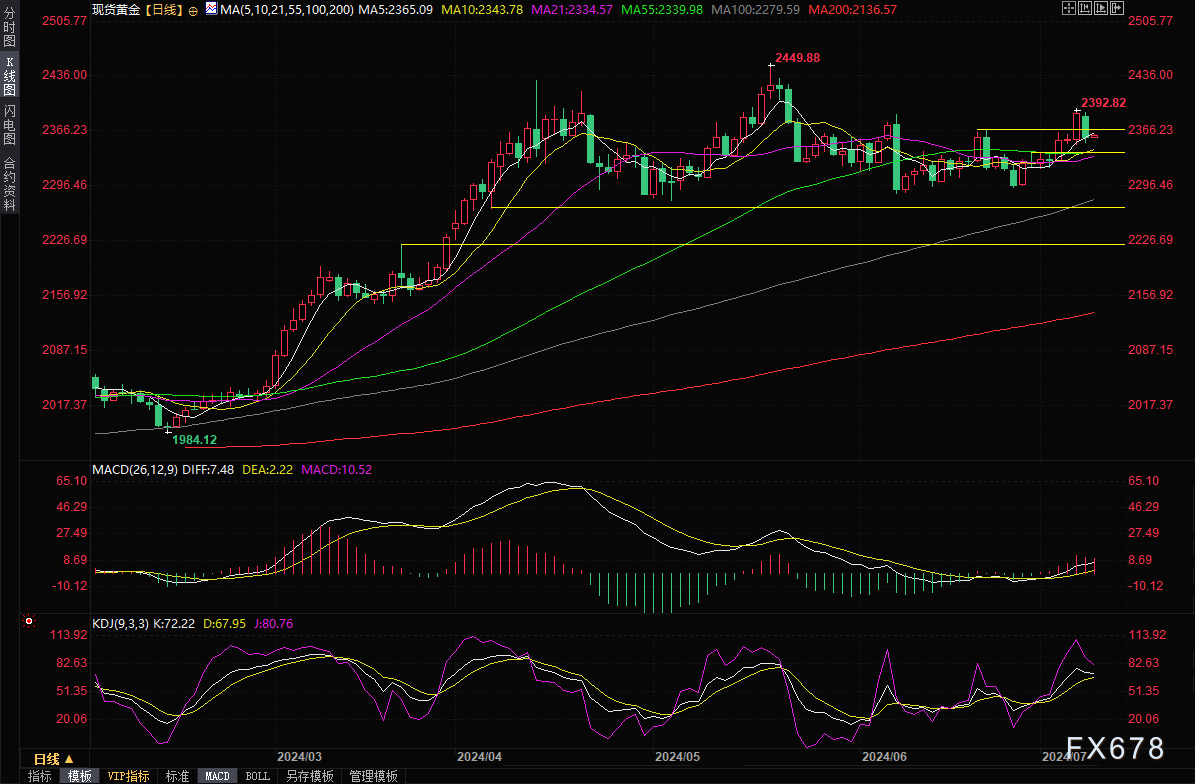Image resolution: width=1195 pixels, height=784 pixels.
Task: Click the FX678 watermark logo
Action: 1115,748
